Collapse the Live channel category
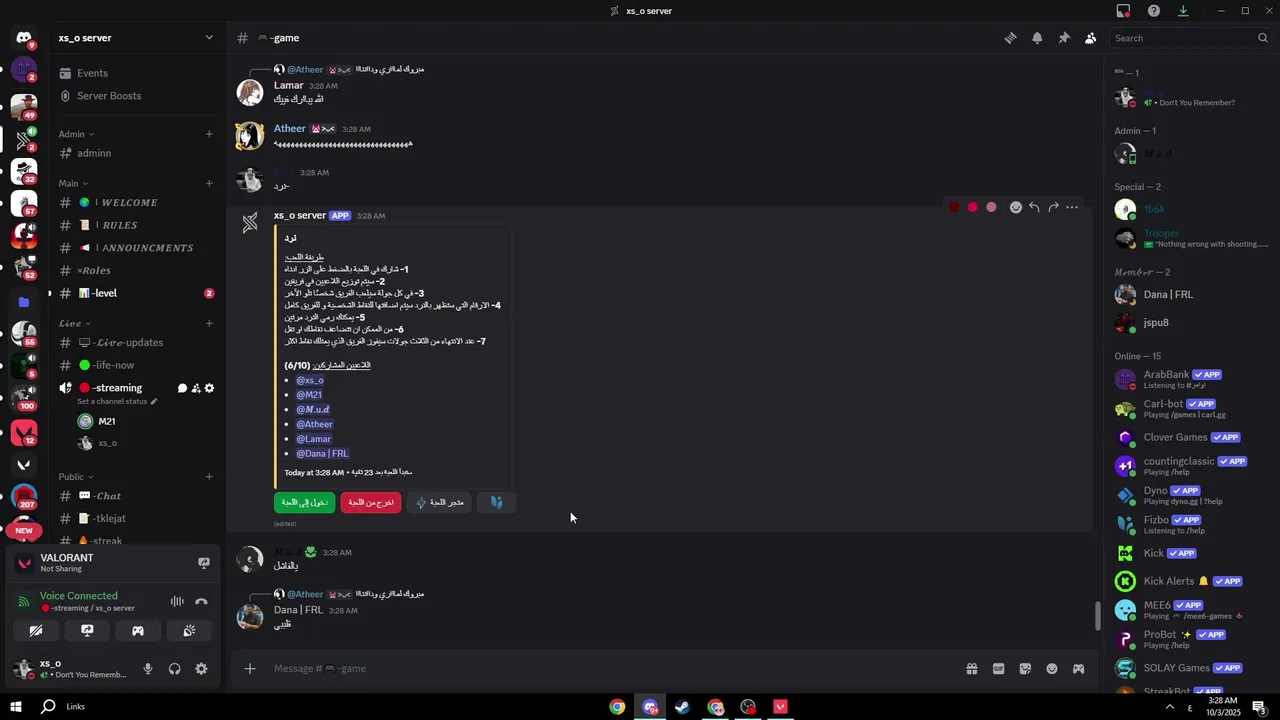Image resolution: width=1280 pixels, height=720 pixels. point(74,324)
